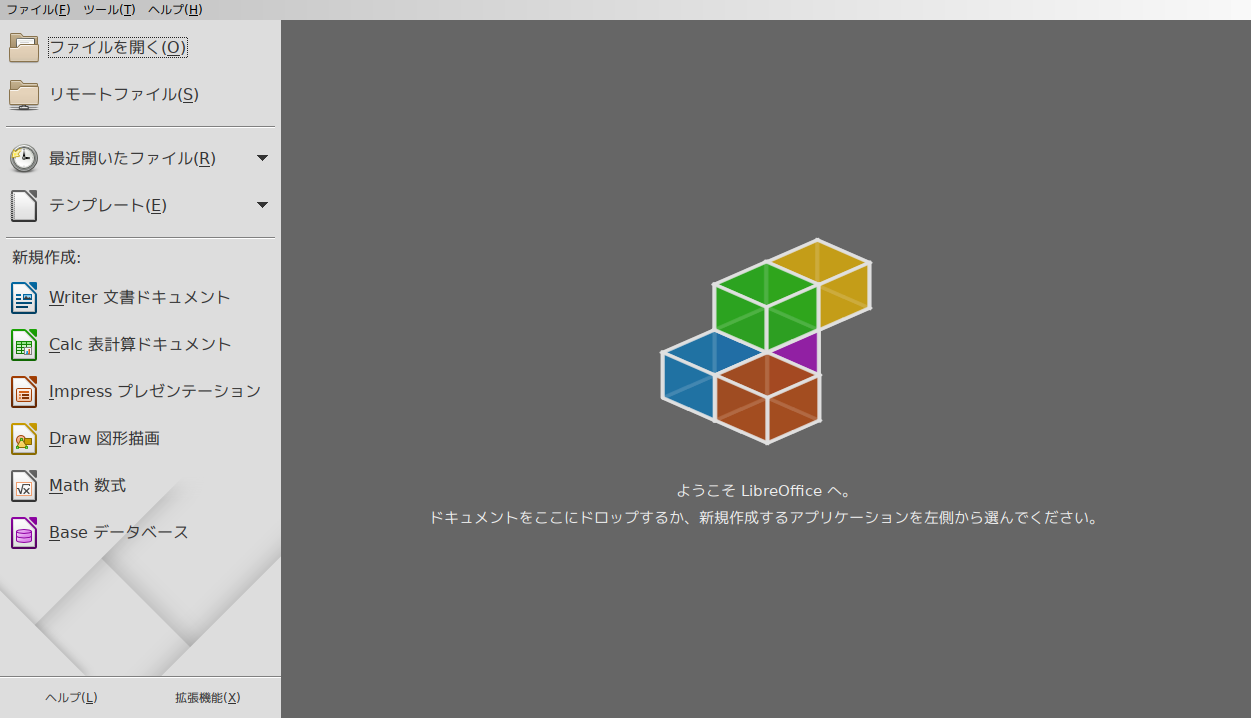Open the ヘルプ(H) menu in menu bar
Image resolution: width=1251 pixels, height=718 pixels.
click(175, 9)
